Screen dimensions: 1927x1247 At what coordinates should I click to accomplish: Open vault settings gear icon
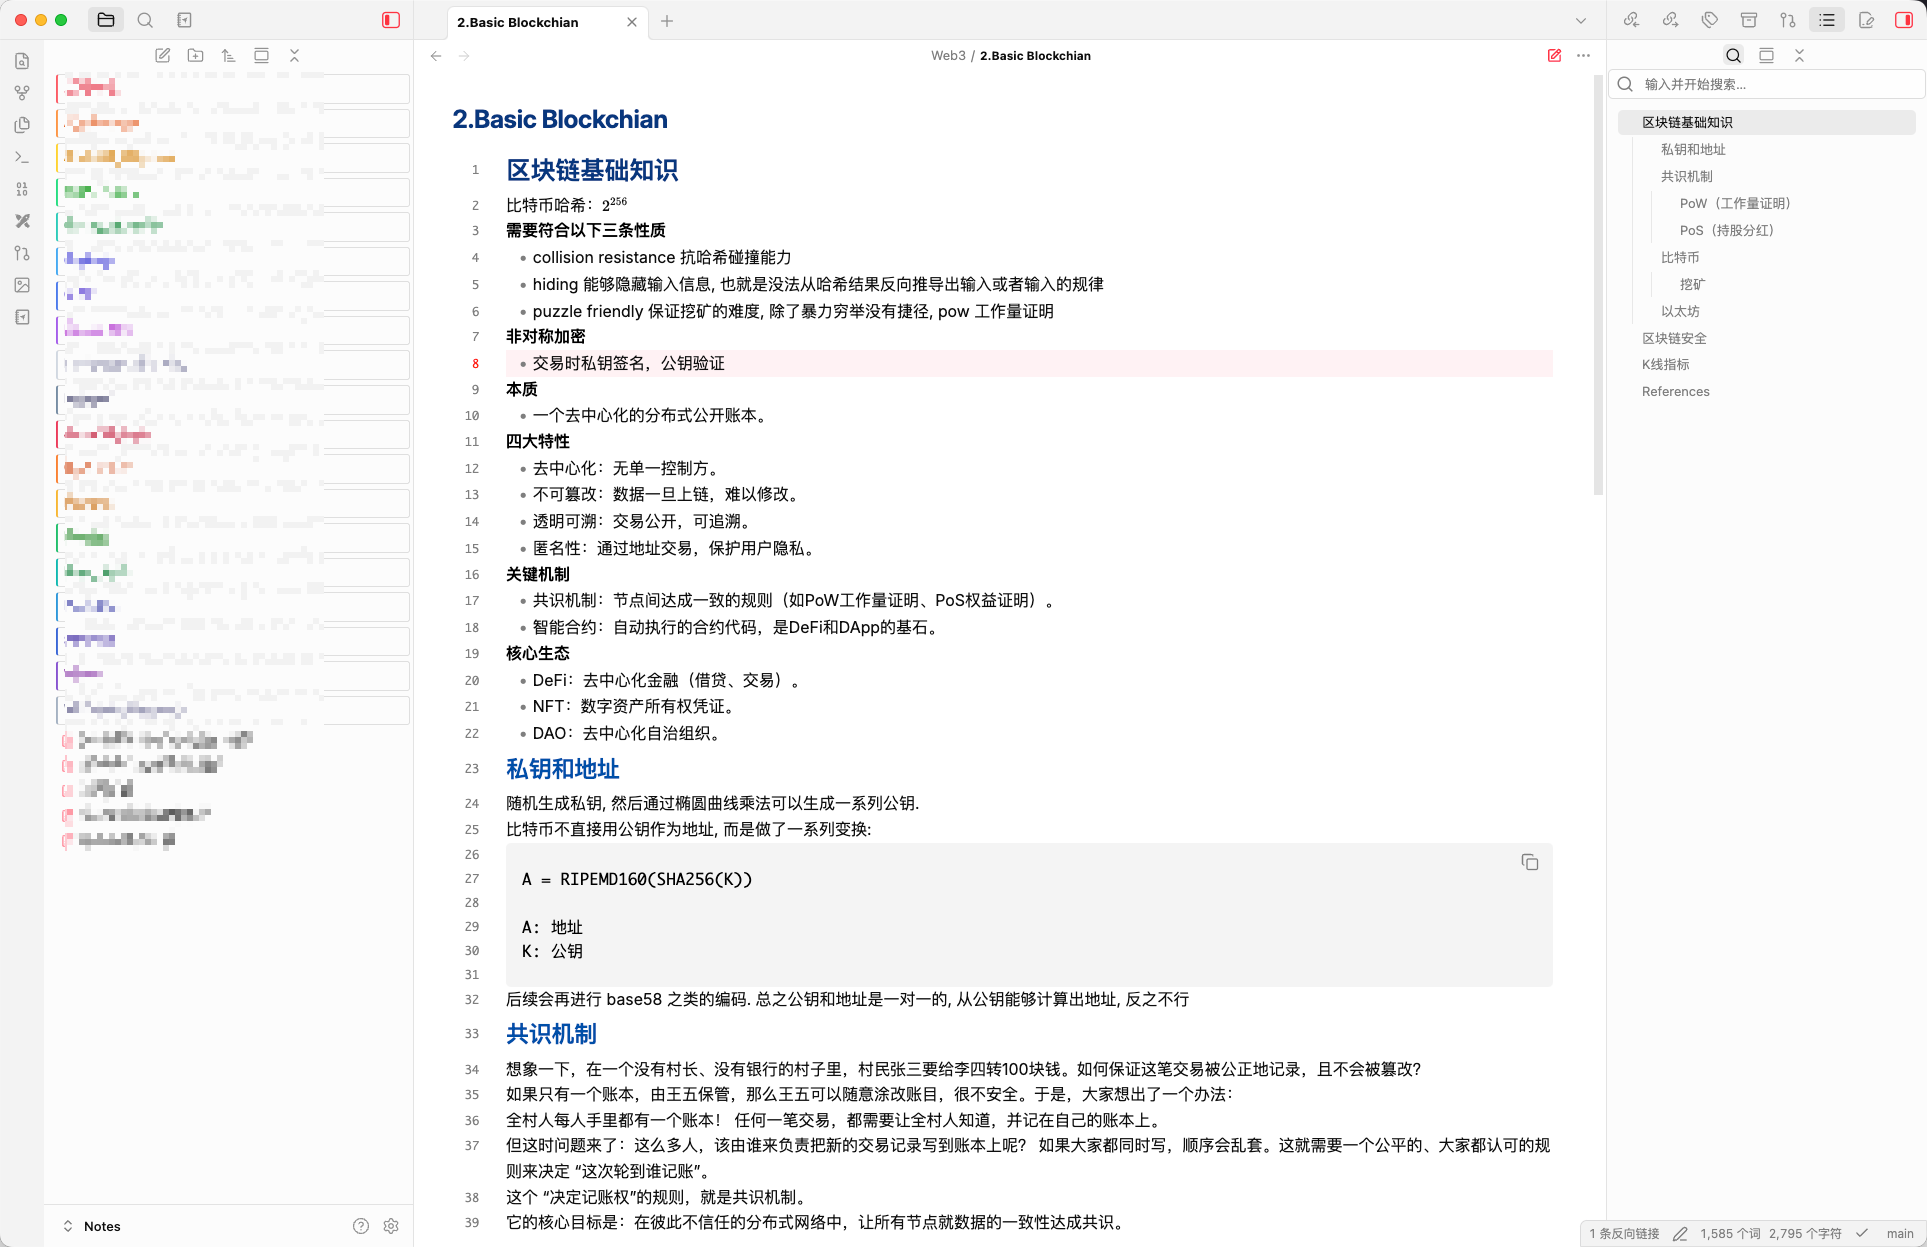[x=391, y=1226]
